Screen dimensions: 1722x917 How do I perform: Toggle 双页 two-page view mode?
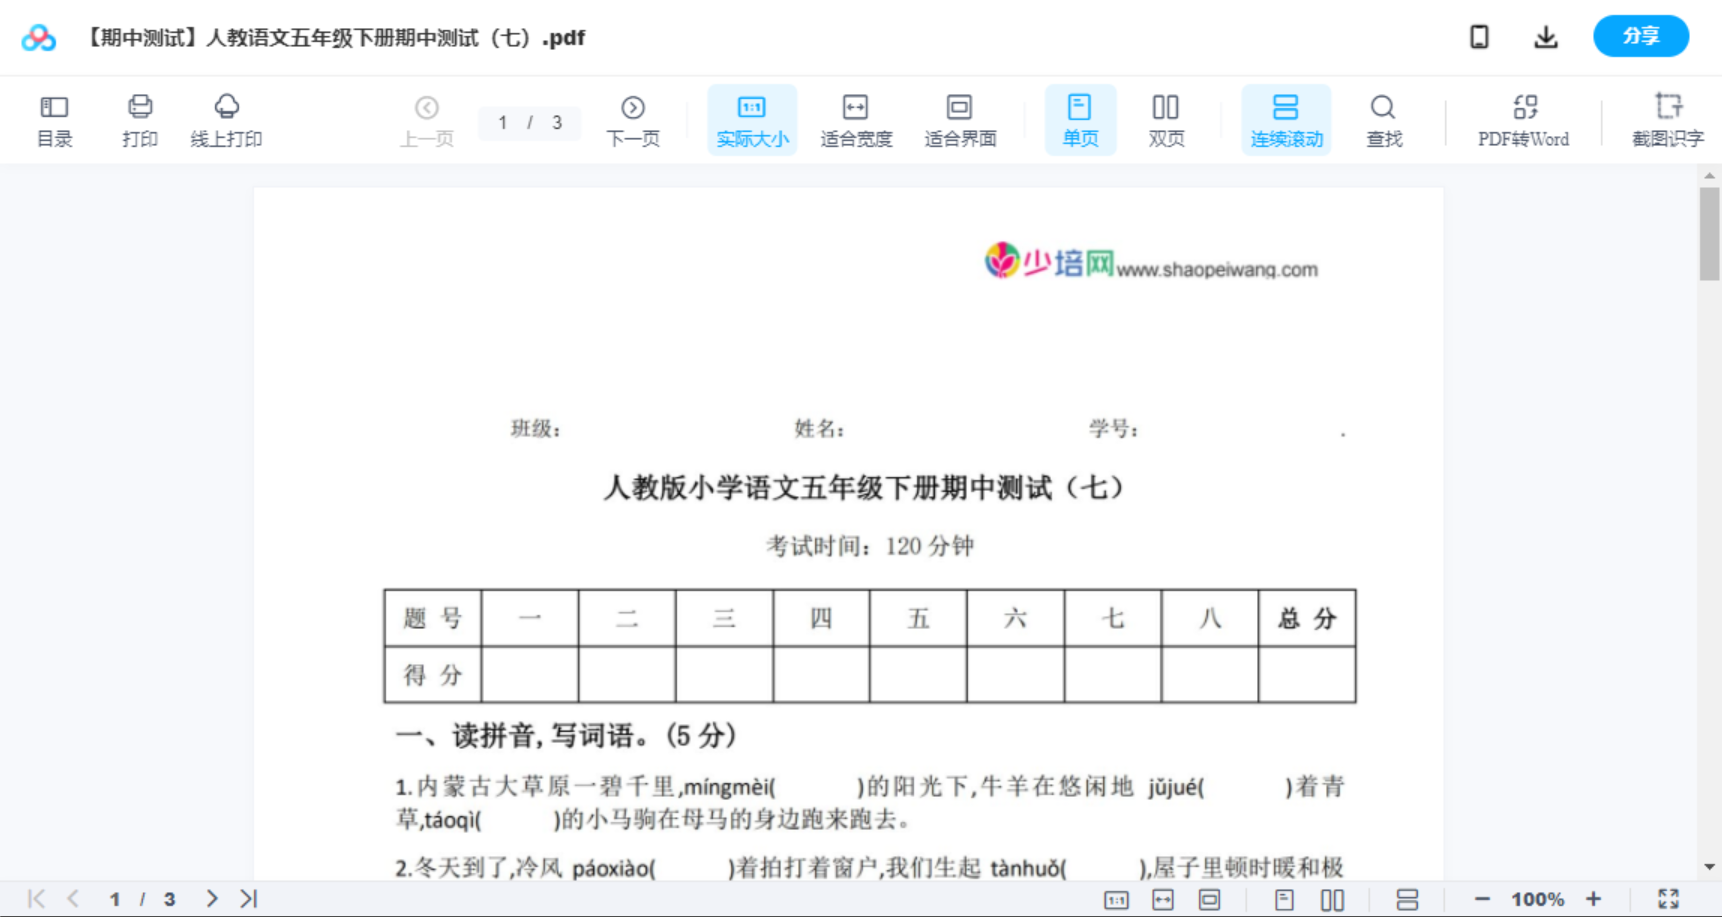[1165, 119]
